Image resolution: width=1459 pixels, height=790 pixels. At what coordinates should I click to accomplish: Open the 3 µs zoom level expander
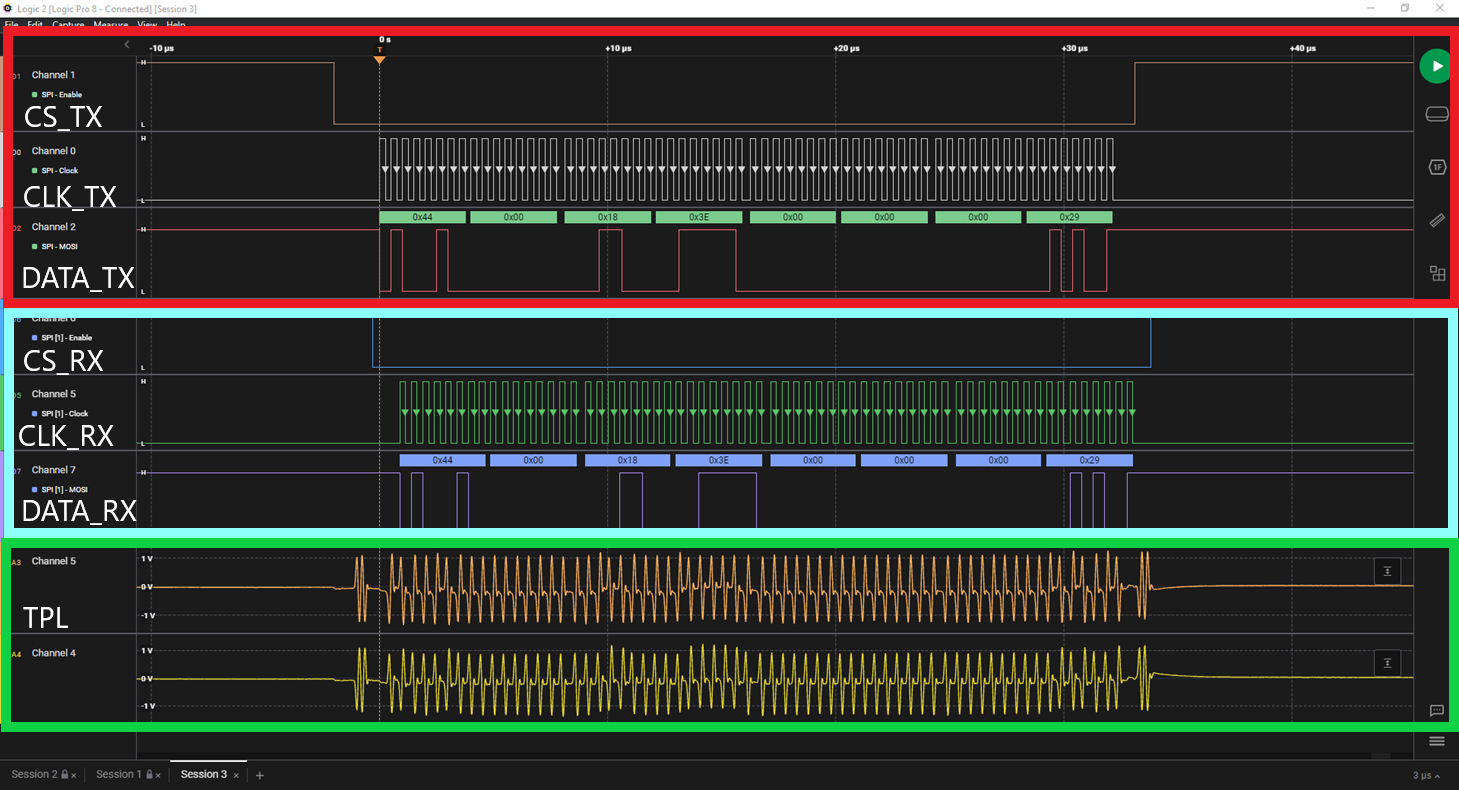point(1424,774)
